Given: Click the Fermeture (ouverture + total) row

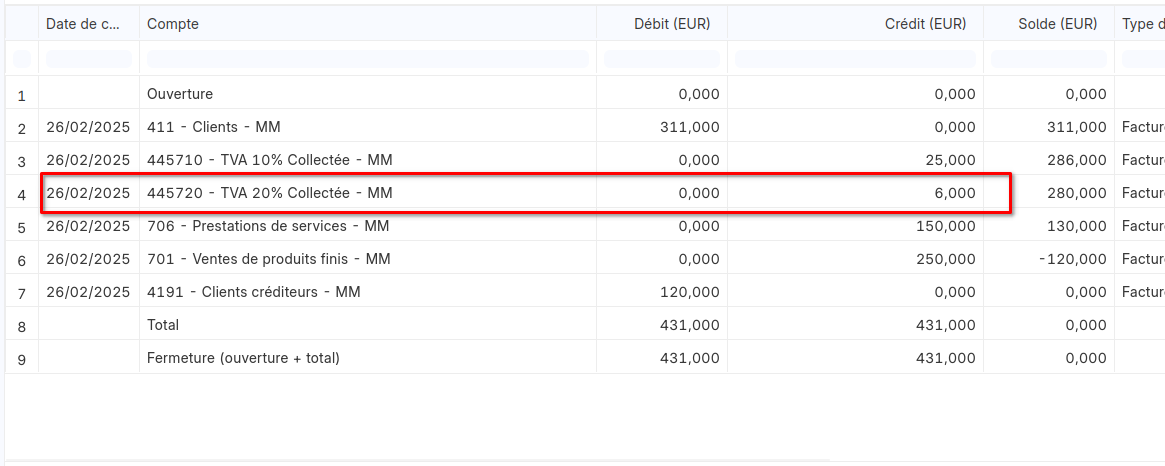Looking at the screenshot, I should coord(582,357).
